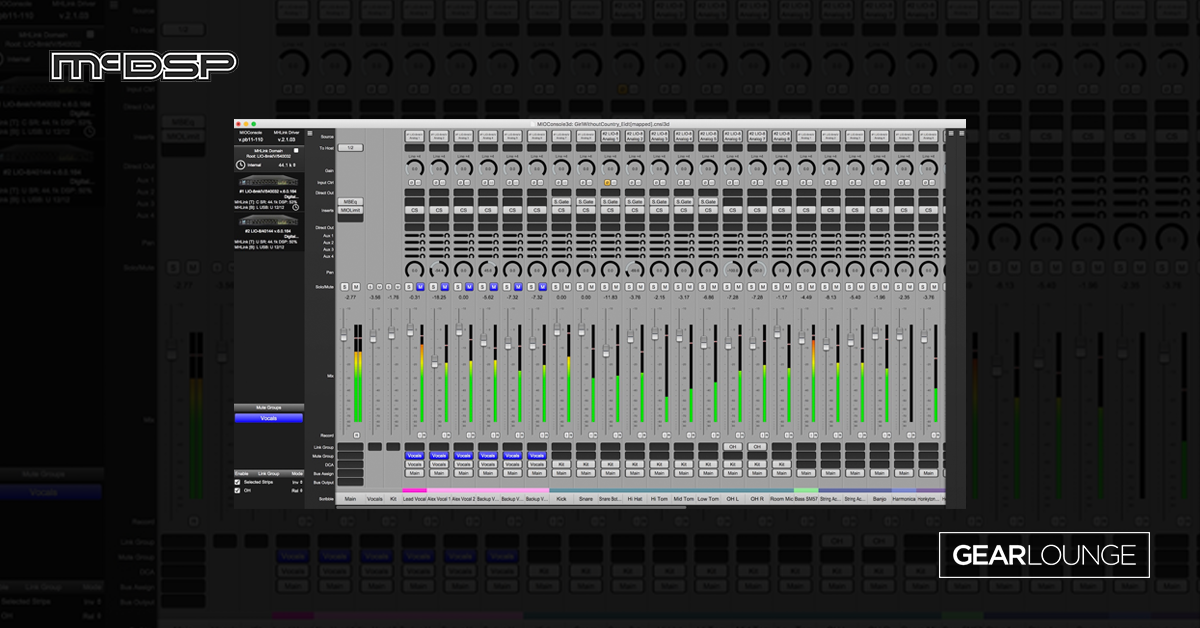The width and height of the screenshot is (1200, 628).
Task: Open Mute Group Vocals selector on Lead Vocal
Action: (x=414, y=455)
